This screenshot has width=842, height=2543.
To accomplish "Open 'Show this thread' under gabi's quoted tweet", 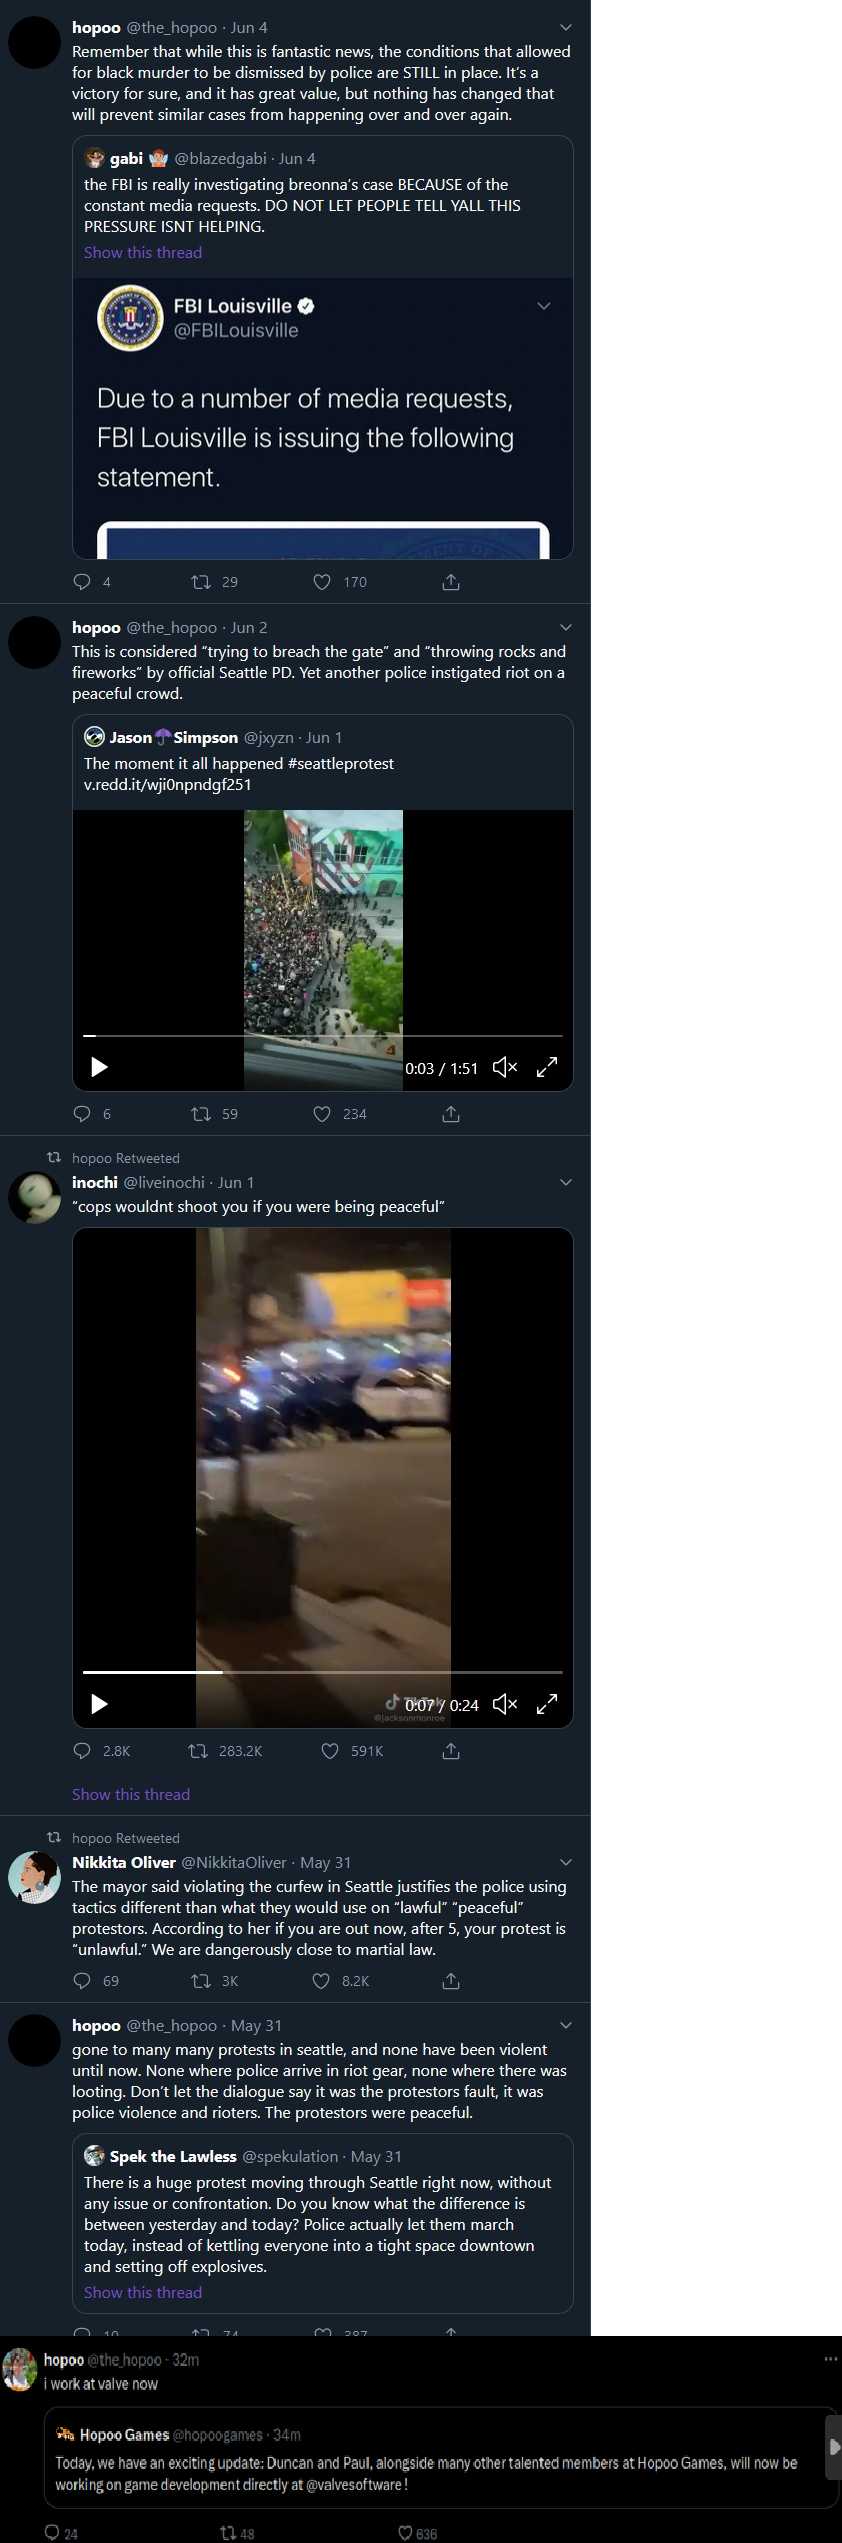I will 143,252.
